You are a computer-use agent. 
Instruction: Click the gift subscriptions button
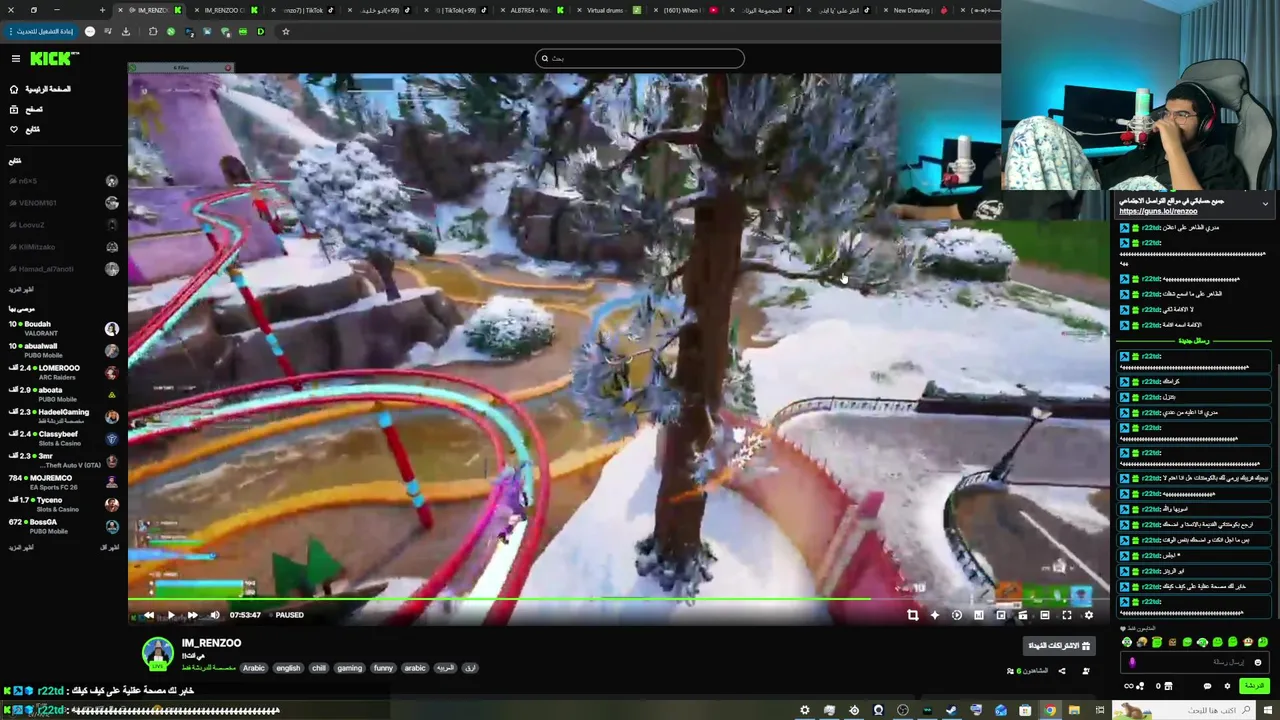coord(1059,646)
